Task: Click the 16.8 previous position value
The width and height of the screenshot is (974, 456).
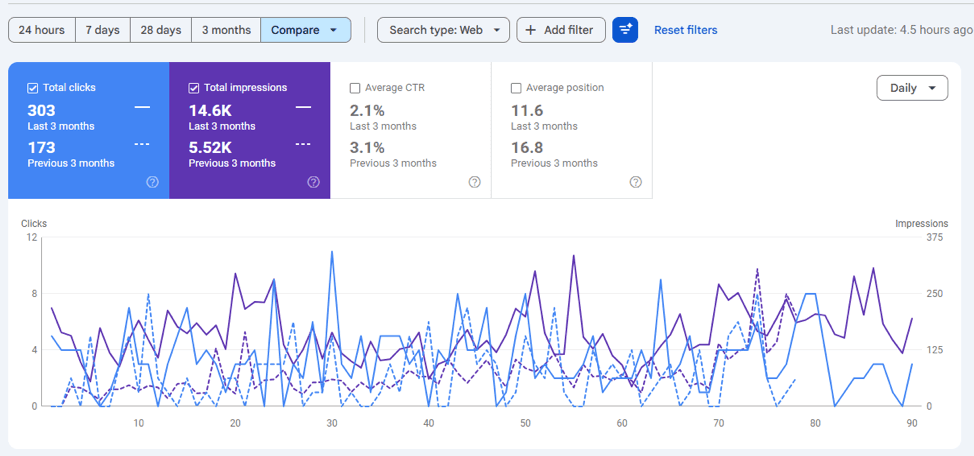Action: pos(527,148)
